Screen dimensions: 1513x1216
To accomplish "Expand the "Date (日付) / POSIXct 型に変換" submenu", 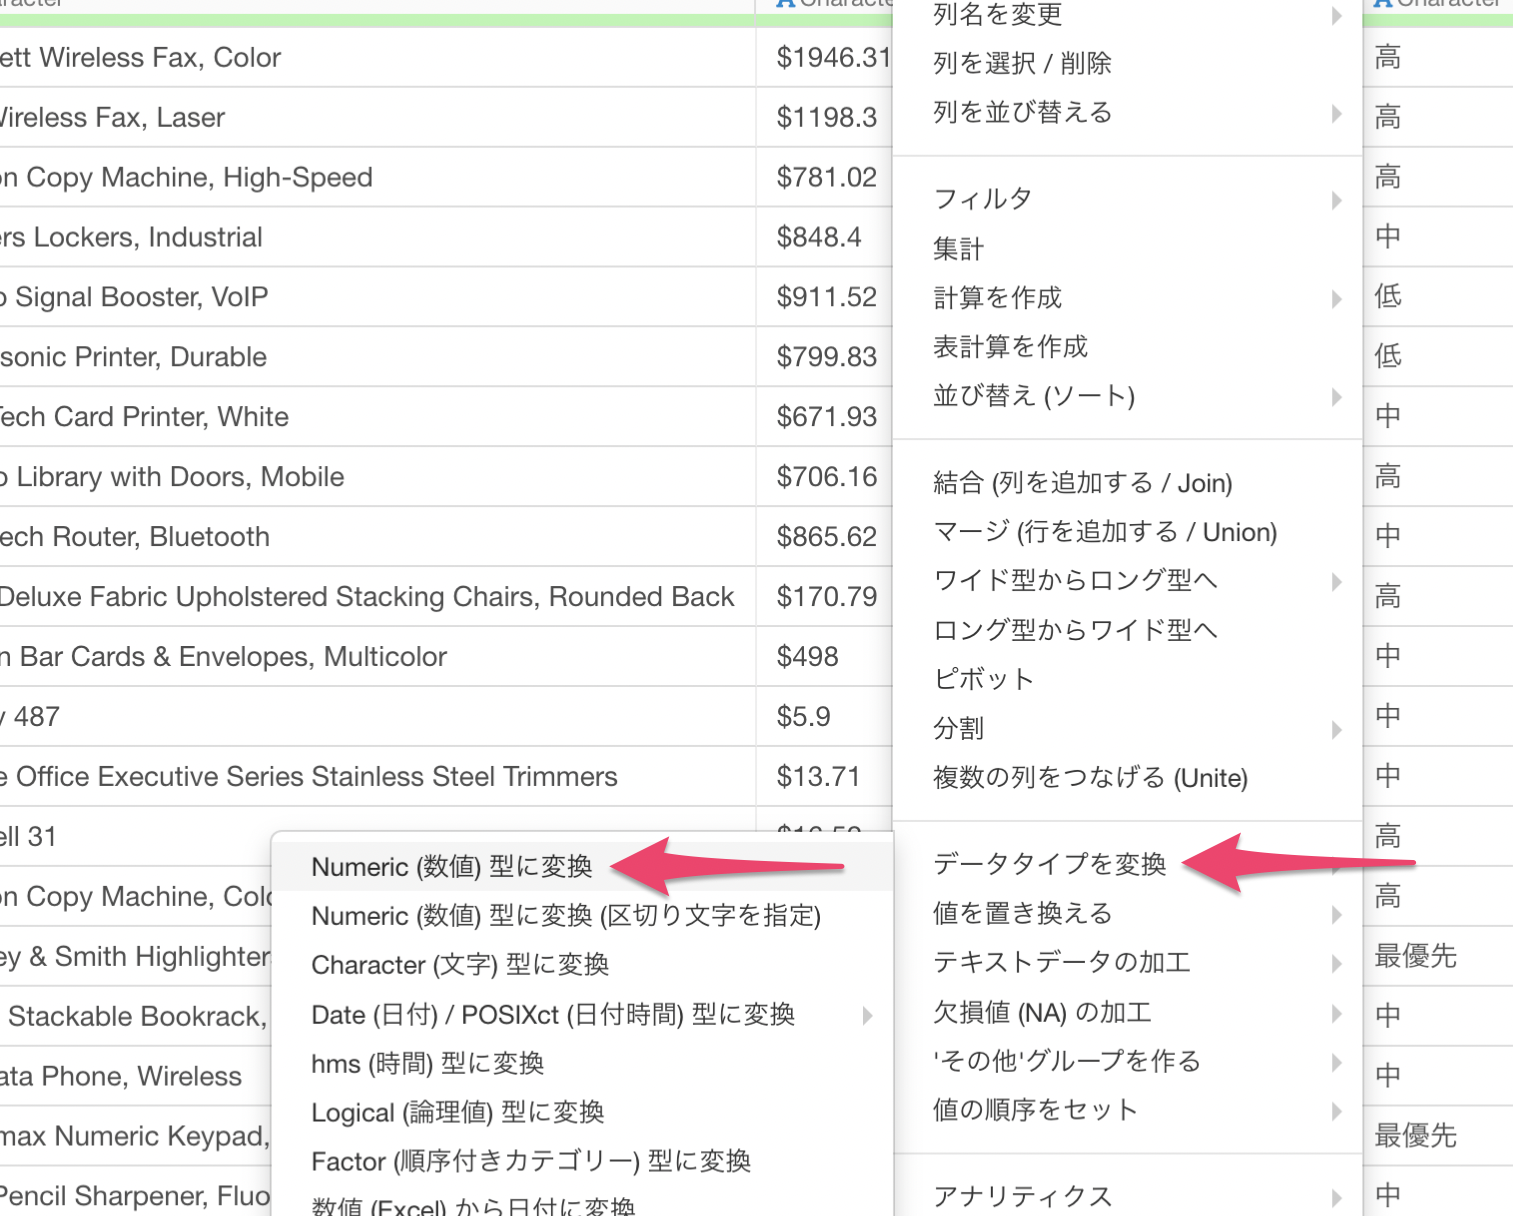I will 553,1014.
